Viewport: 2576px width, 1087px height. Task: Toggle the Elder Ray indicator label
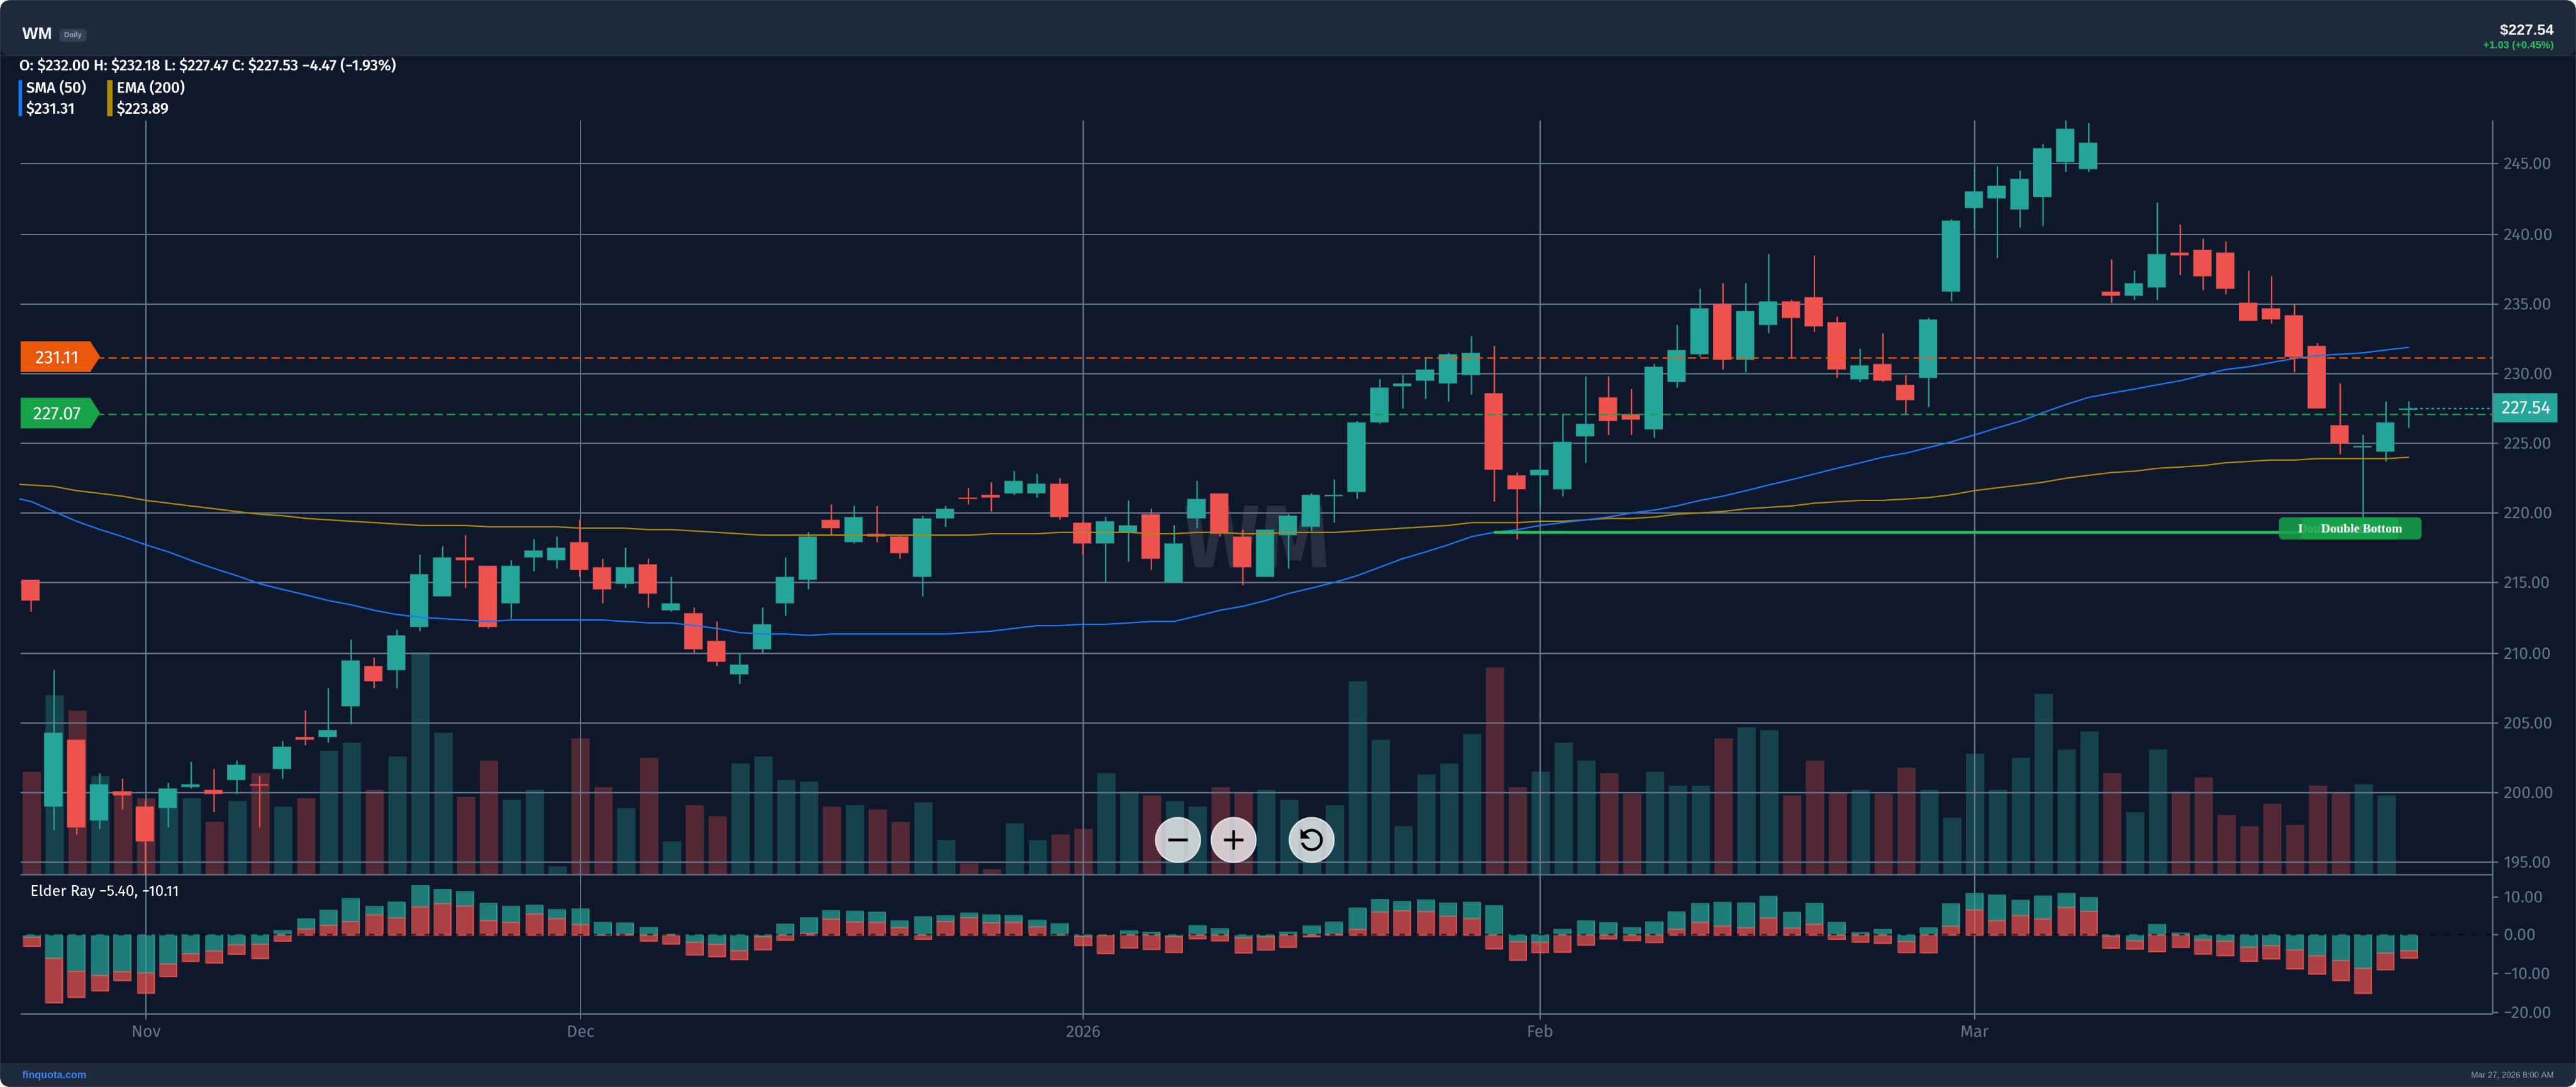click(x=104, y=890)
